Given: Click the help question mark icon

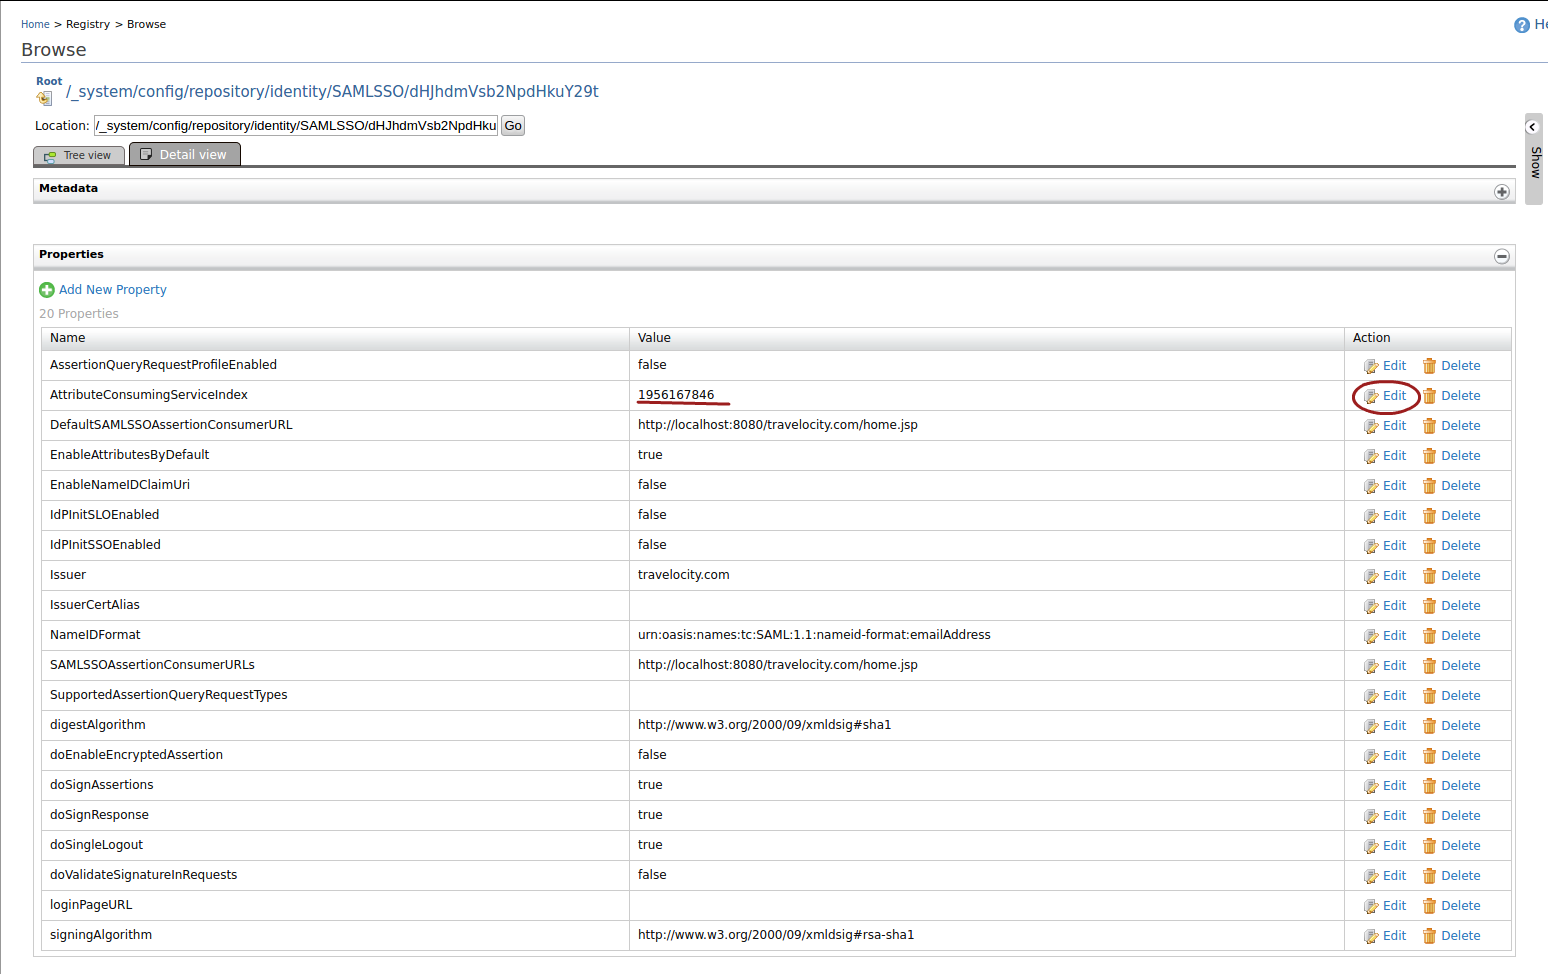Looking at the screenshot, I should point(1522,25).
